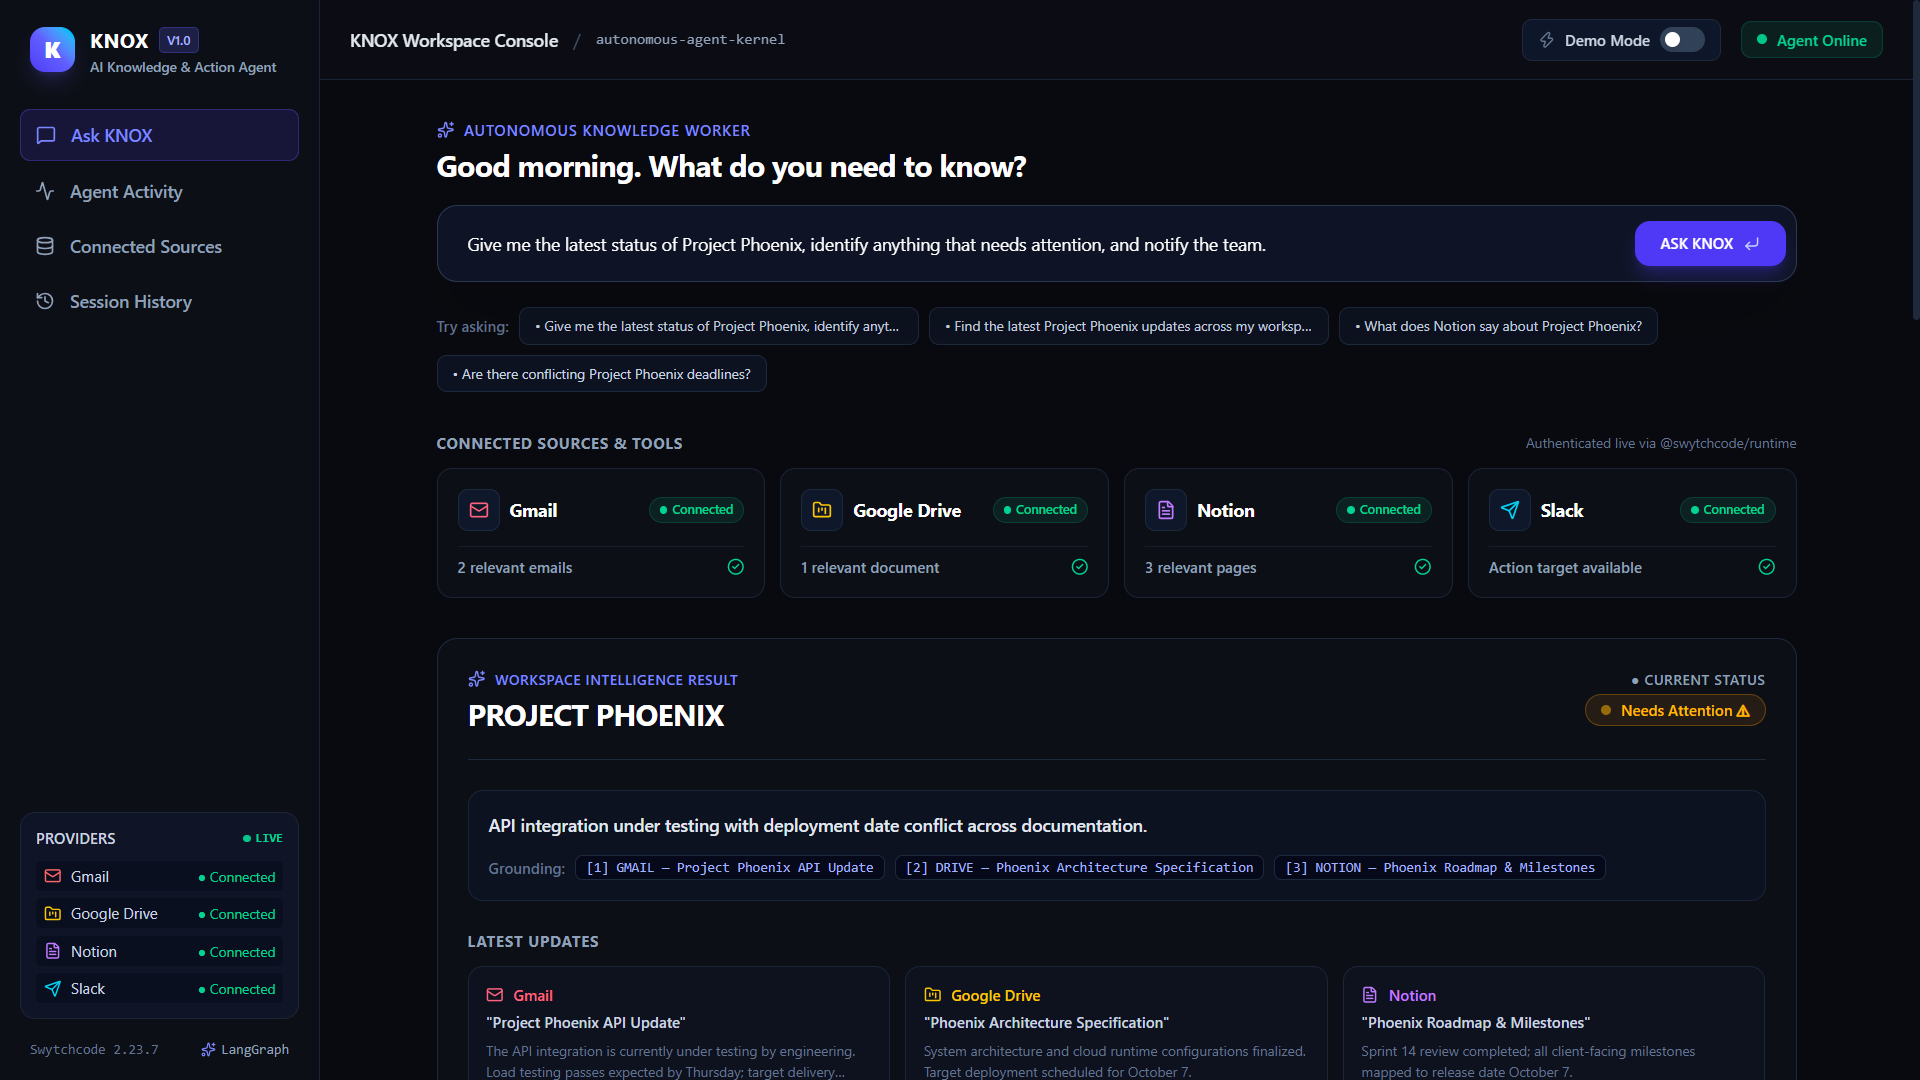Select suggestion 'Give me the latest status of Project Phoenix'
Screen dimensions: 1920x1080
(718, 326)
